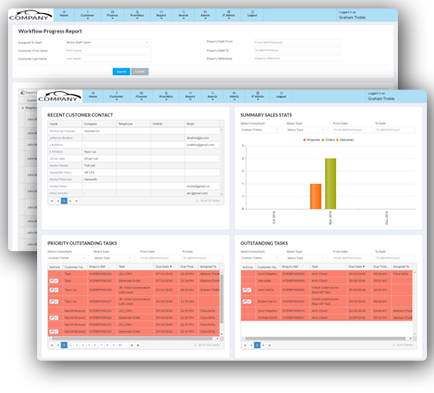Click Enquiry Date From field in Workflow report
Viewport: 434px width, 393px height.
(x=297, y=42)
